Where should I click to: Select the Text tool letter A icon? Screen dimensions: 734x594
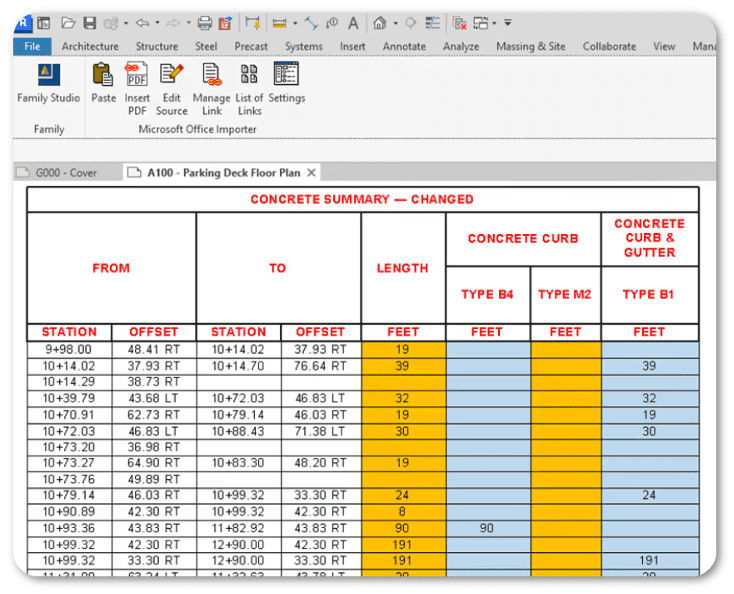tap(353, 22)
